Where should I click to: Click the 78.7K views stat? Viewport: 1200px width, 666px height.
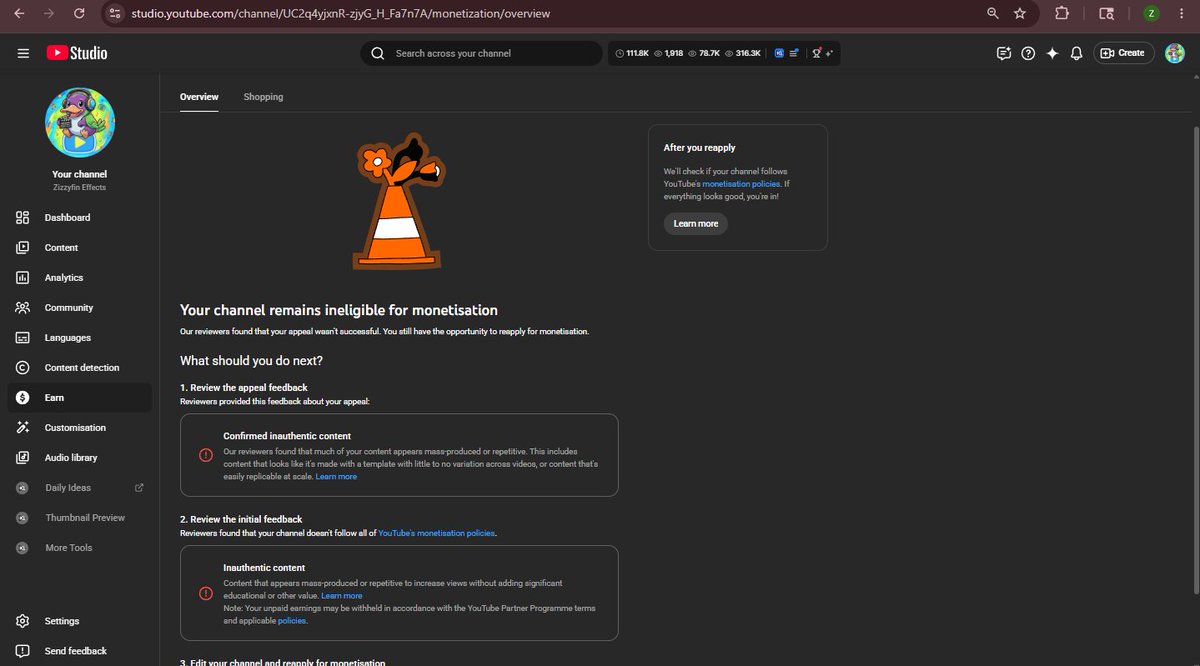click(704, 53)
